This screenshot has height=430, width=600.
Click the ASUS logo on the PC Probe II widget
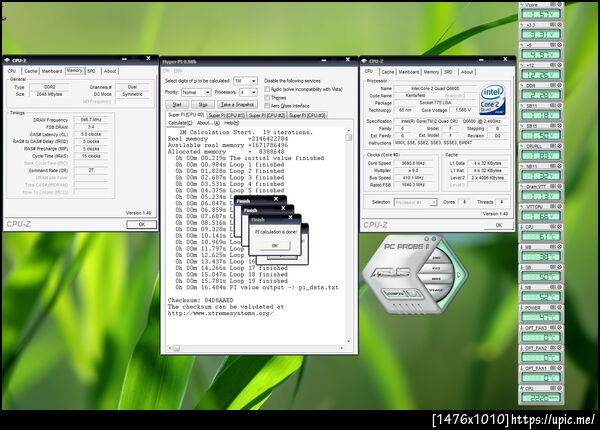point(391,273)
